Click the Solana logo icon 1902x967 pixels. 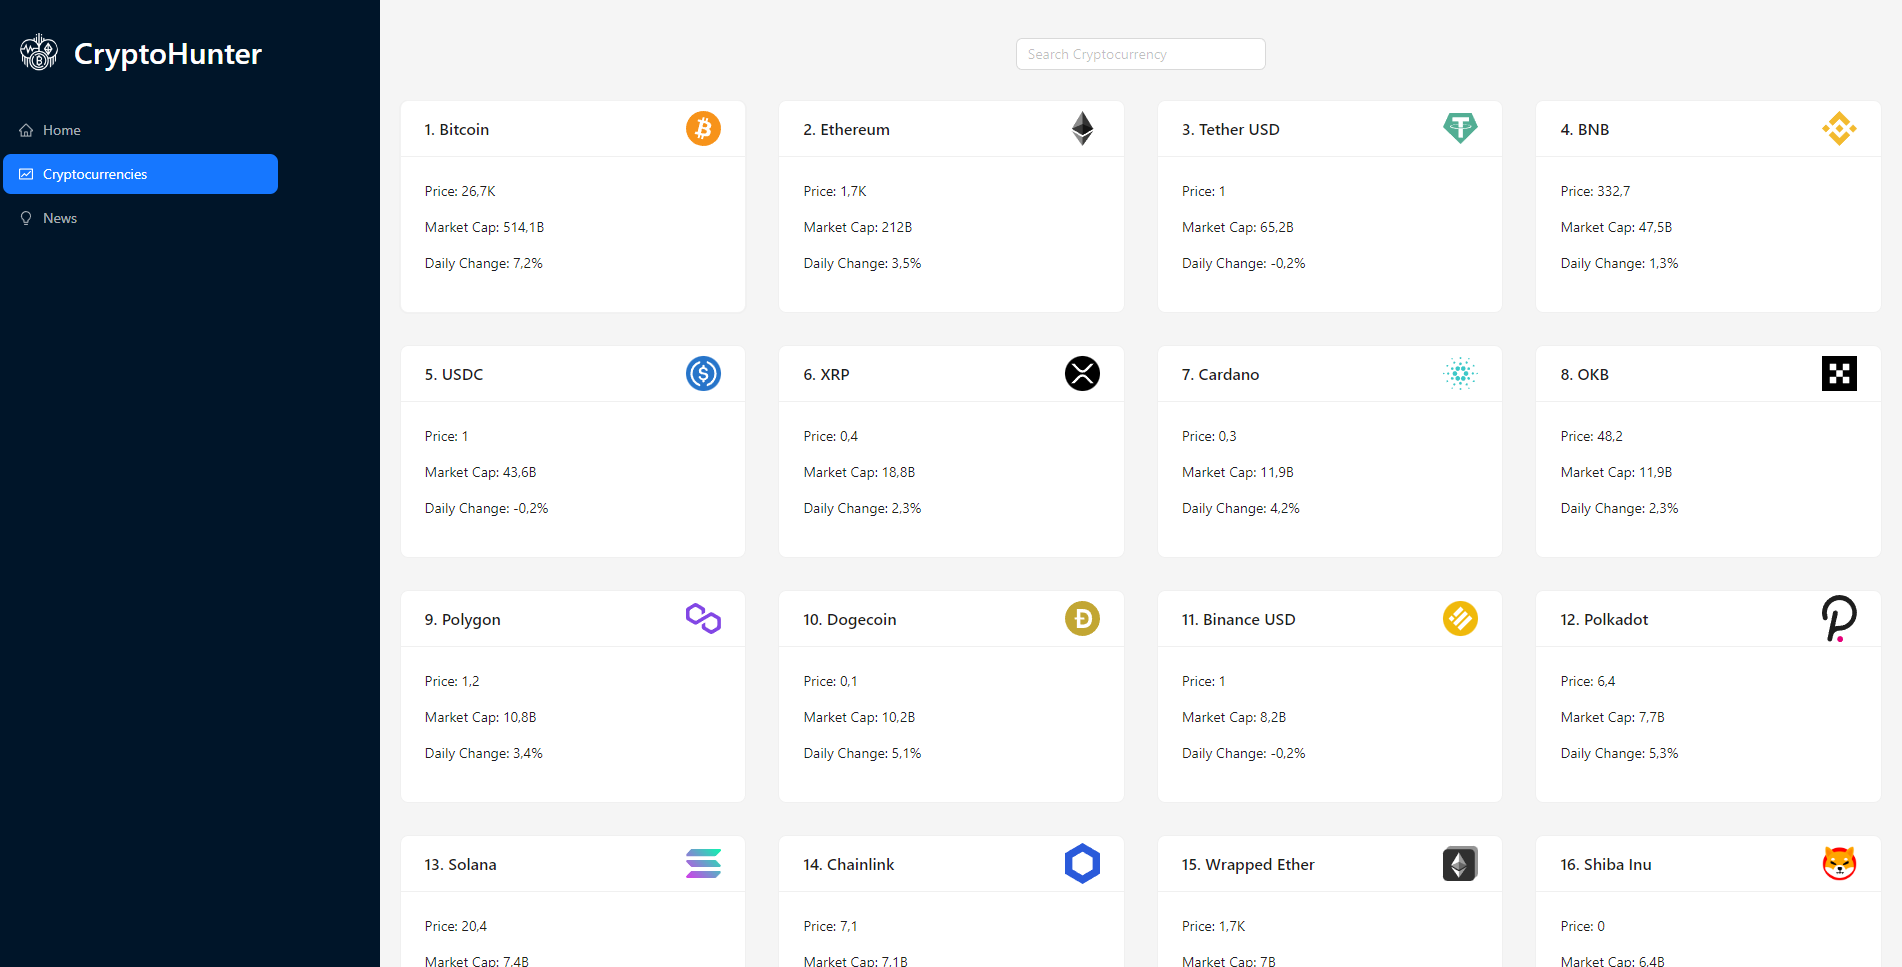703,863
